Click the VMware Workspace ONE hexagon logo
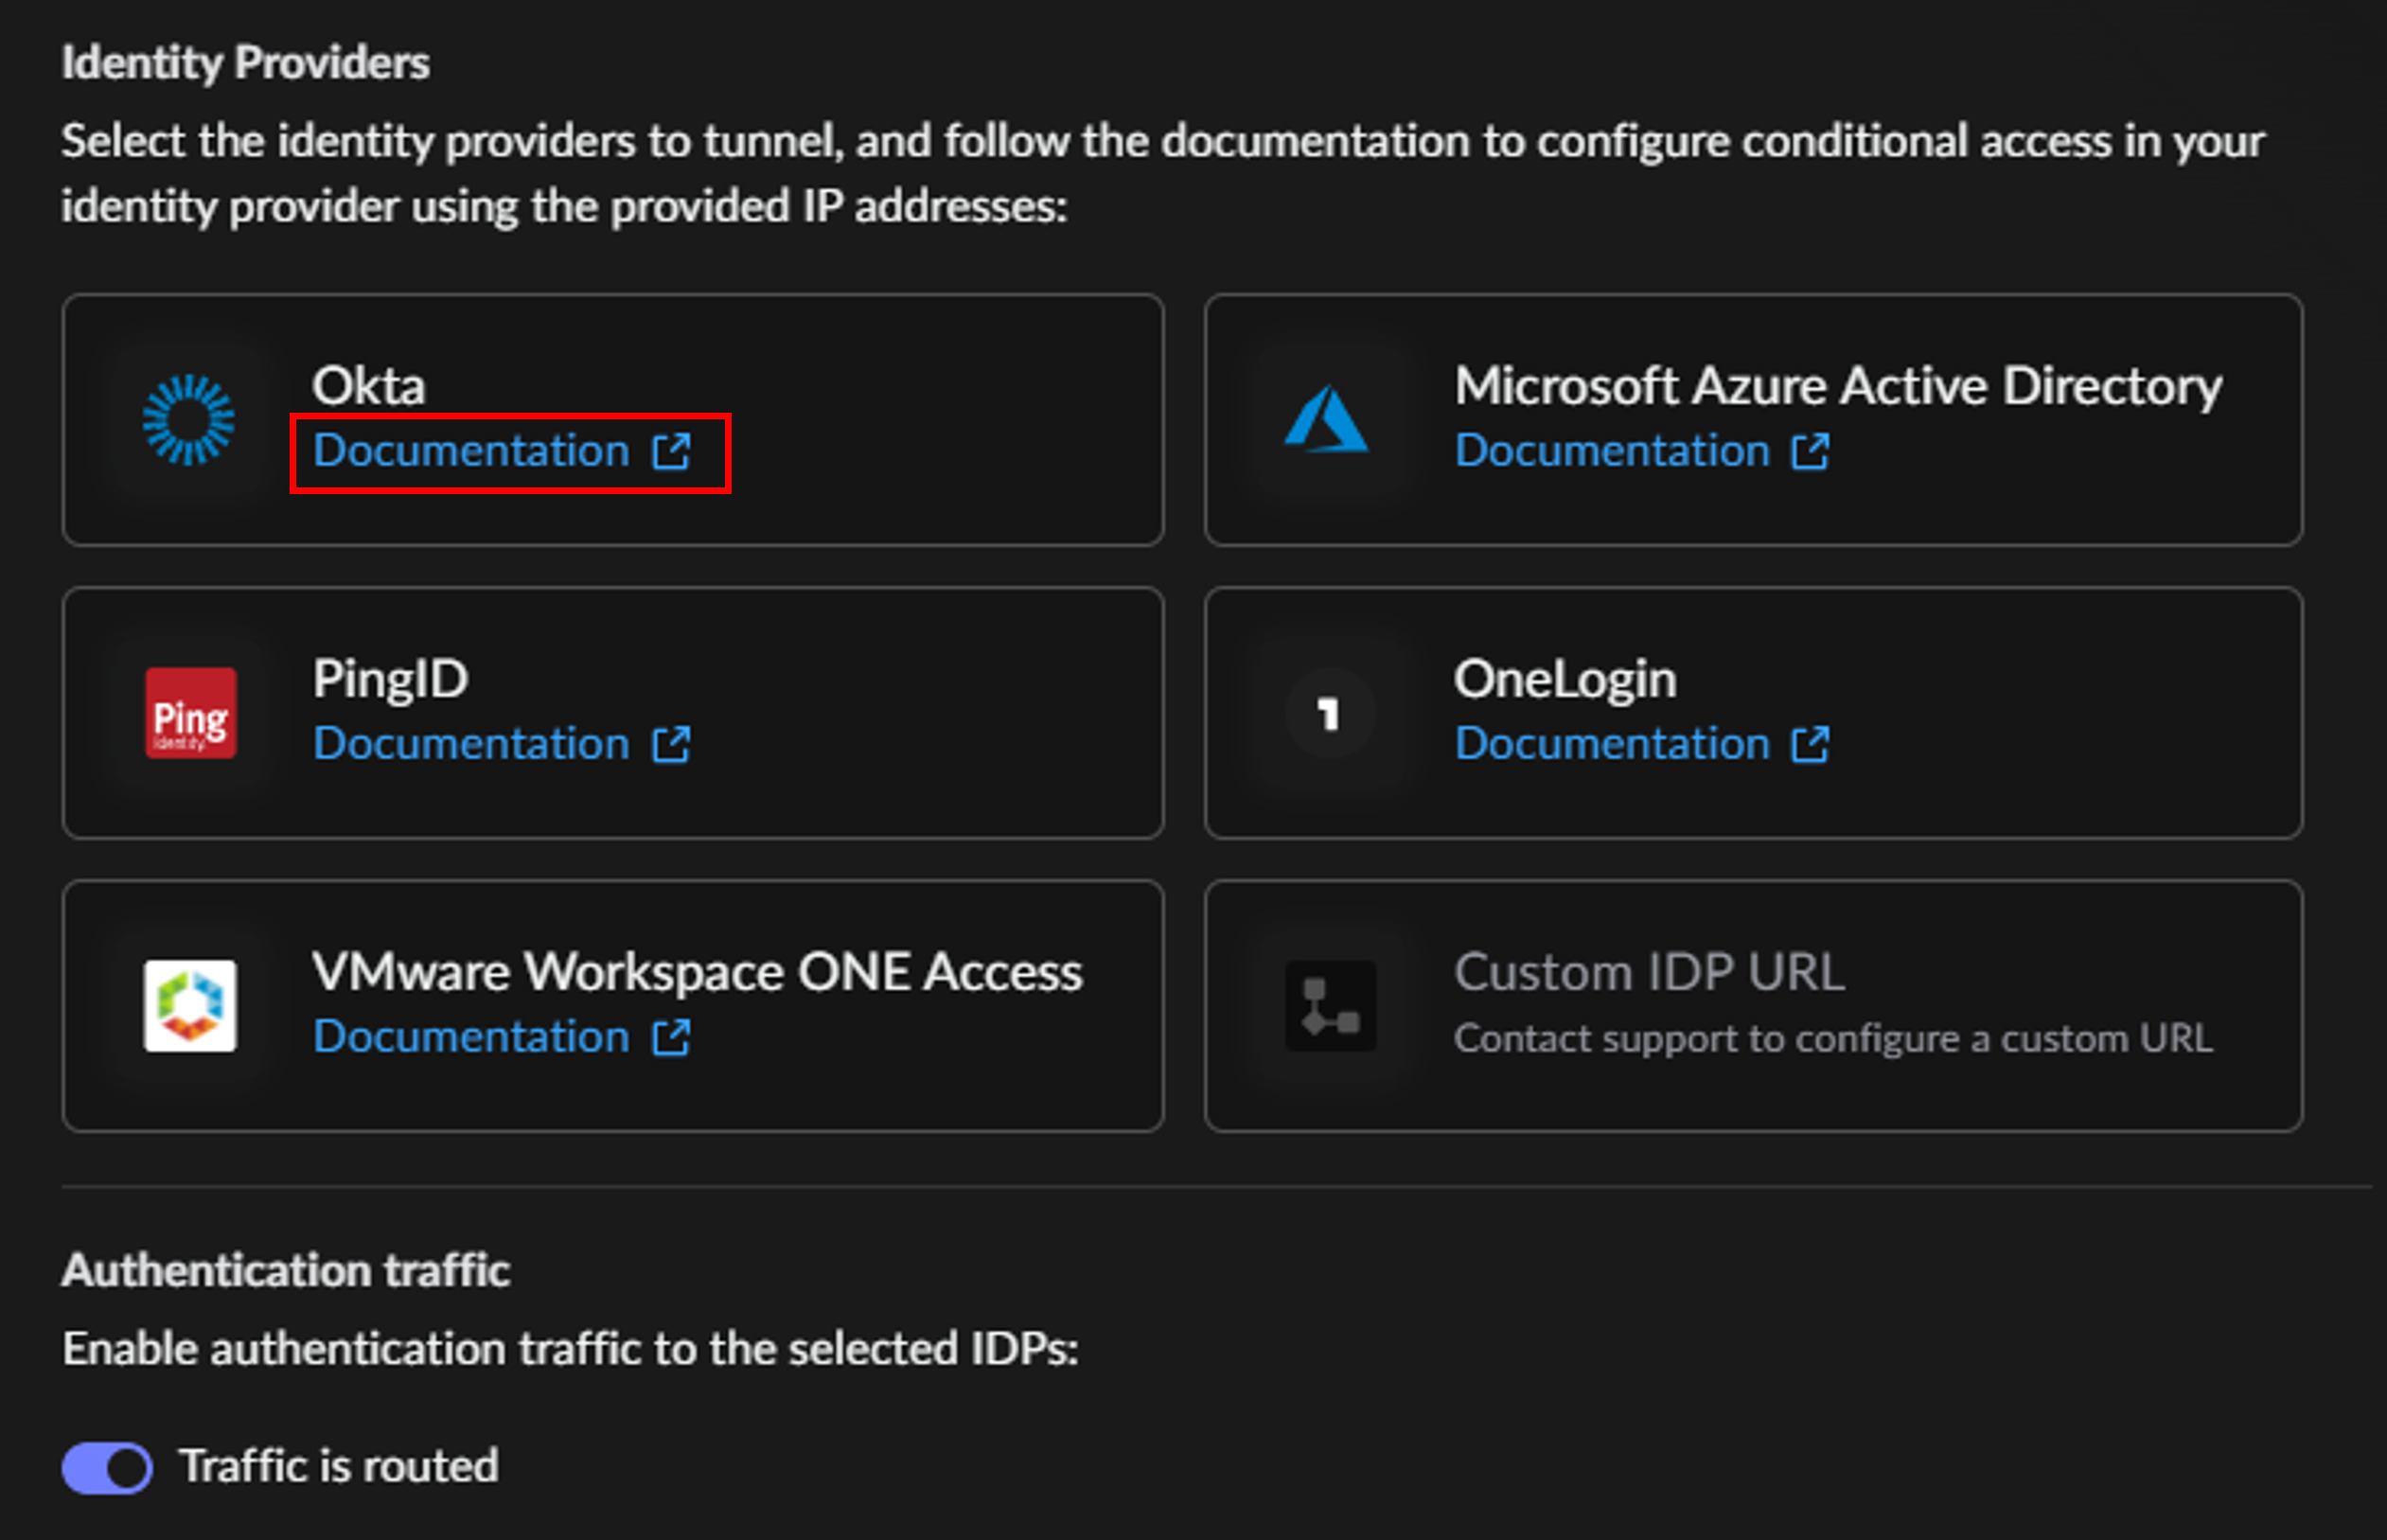 (190, 1005)
